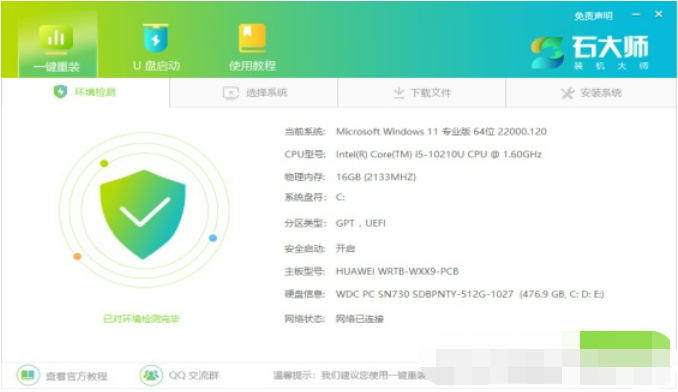Open the U盘启动 shield icon
678x392 pixels.
[x=156, y=38]
